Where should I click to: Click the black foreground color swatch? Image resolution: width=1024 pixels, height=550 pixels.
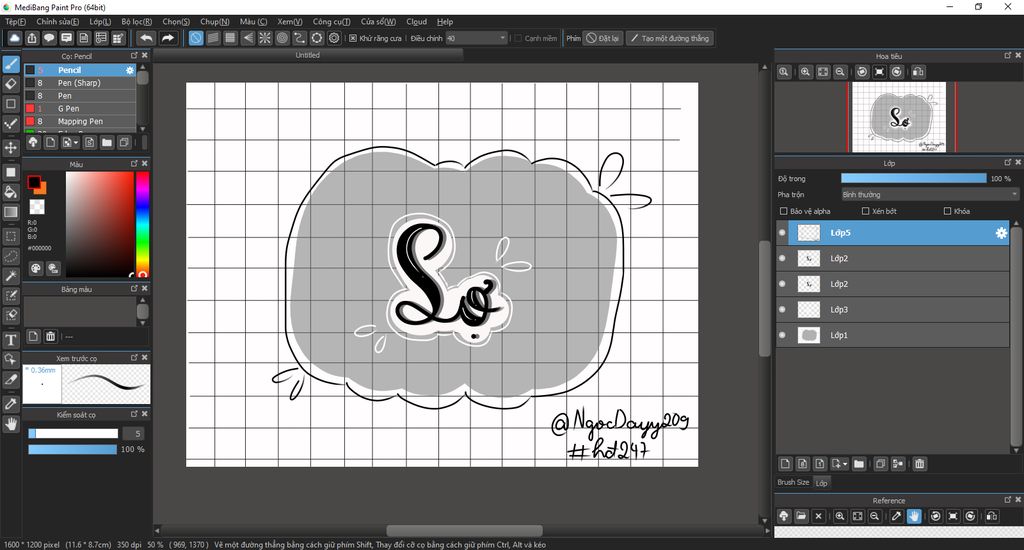[33, 182]
